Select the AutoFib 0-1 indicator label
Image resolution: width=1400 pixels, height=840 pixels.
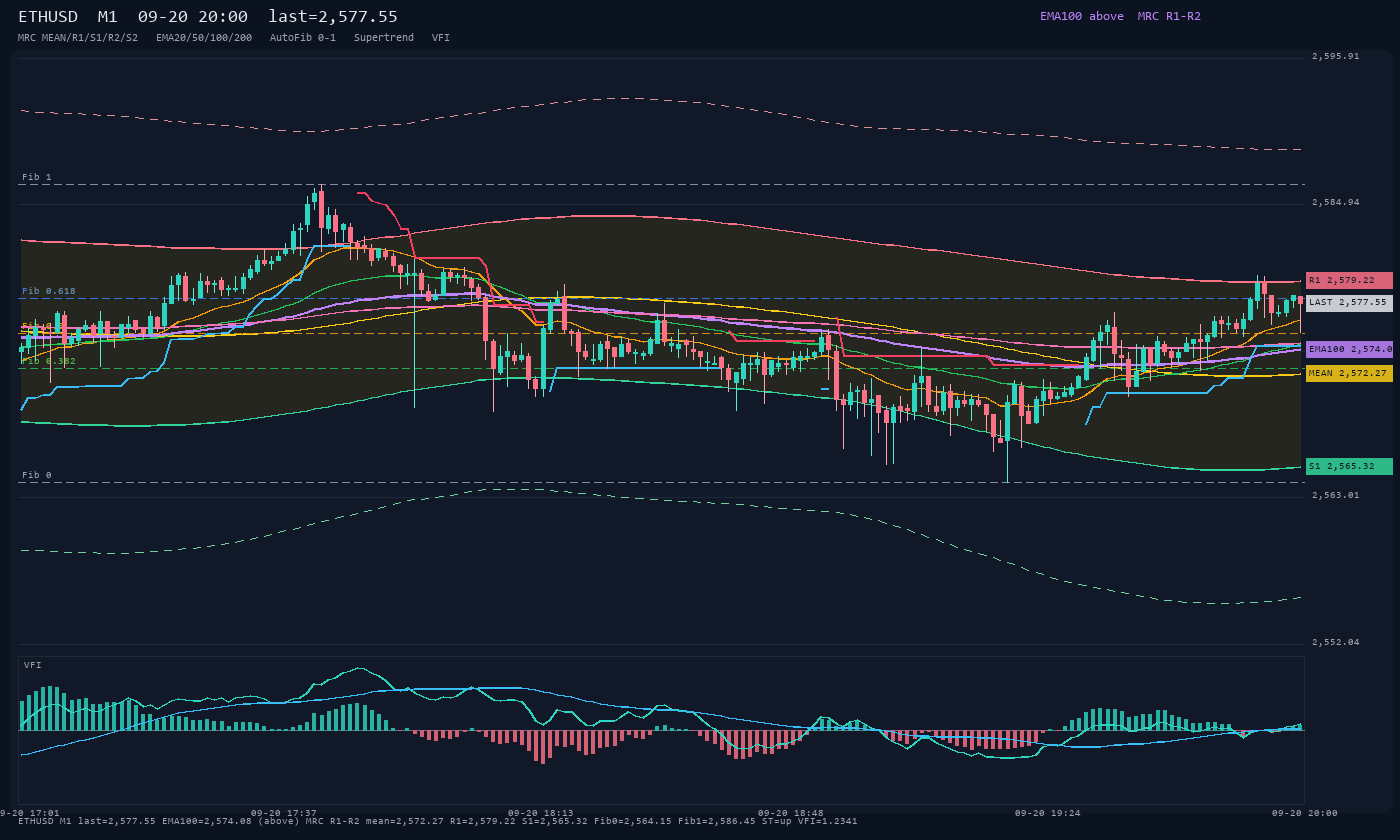coord(303,37)
